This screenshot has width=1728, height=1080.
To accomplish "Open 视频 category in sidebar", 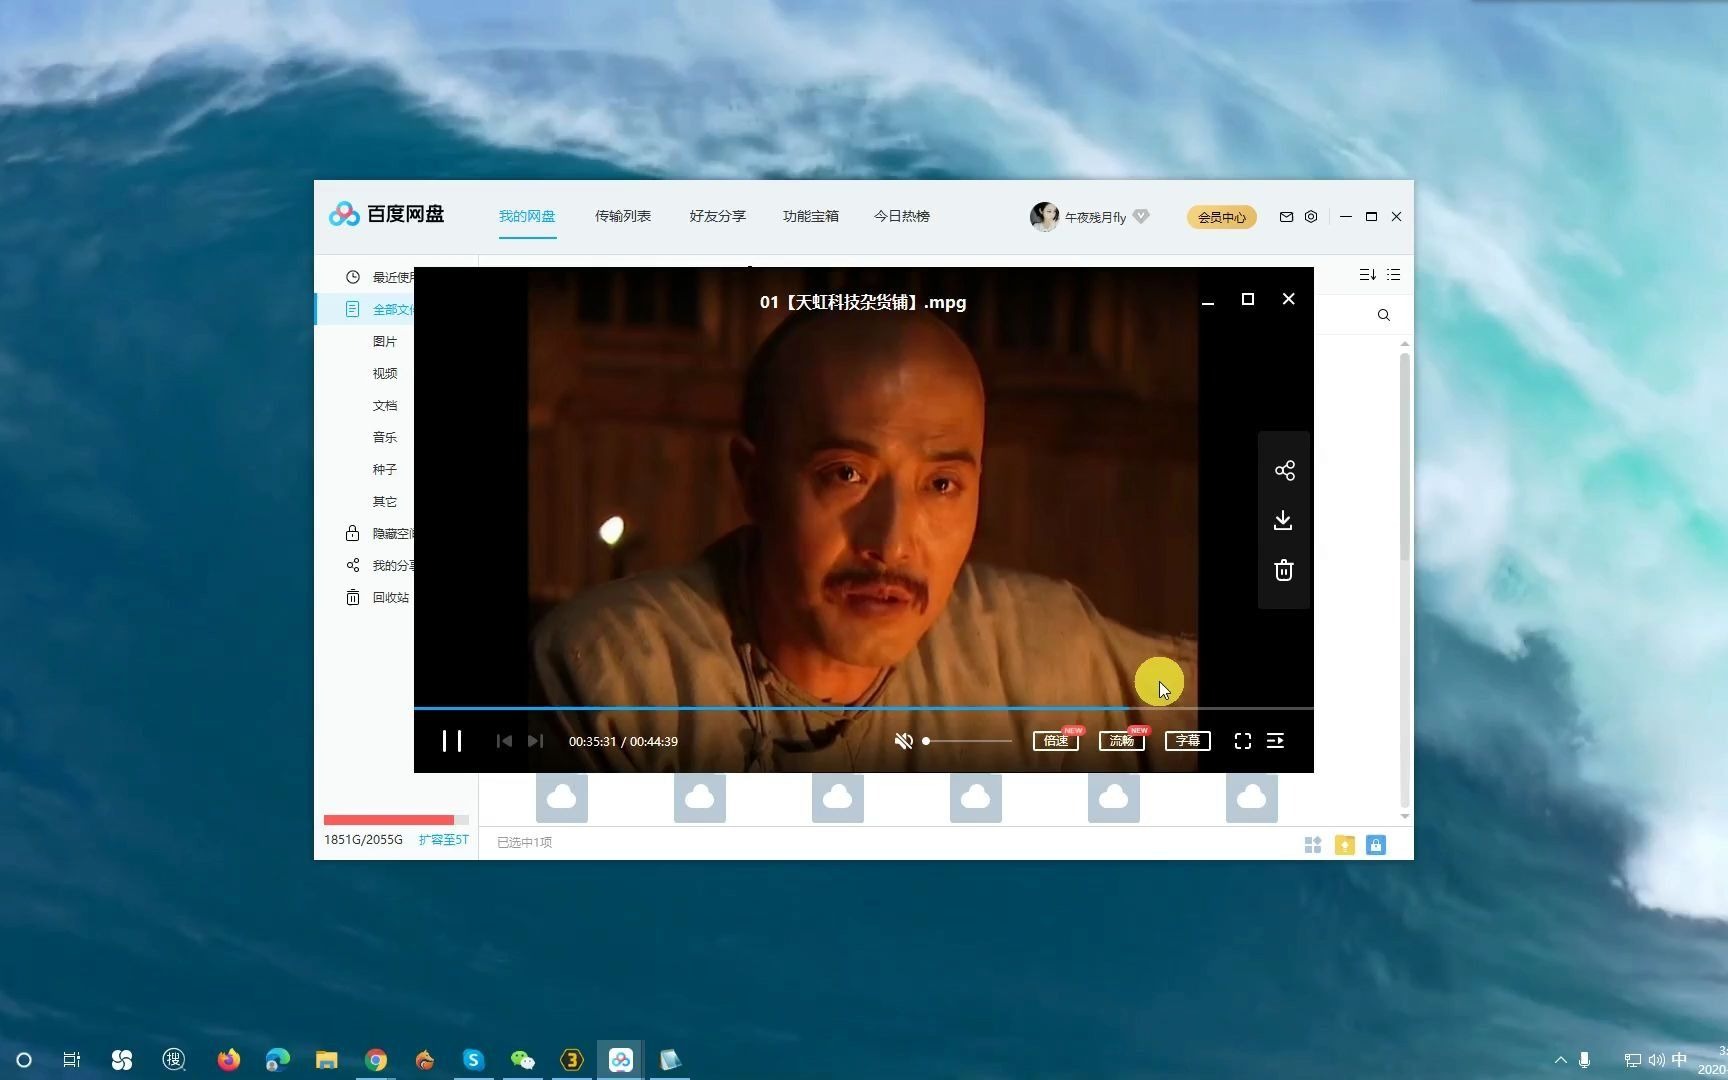I will pyautogui.click(x=385, y=373).
